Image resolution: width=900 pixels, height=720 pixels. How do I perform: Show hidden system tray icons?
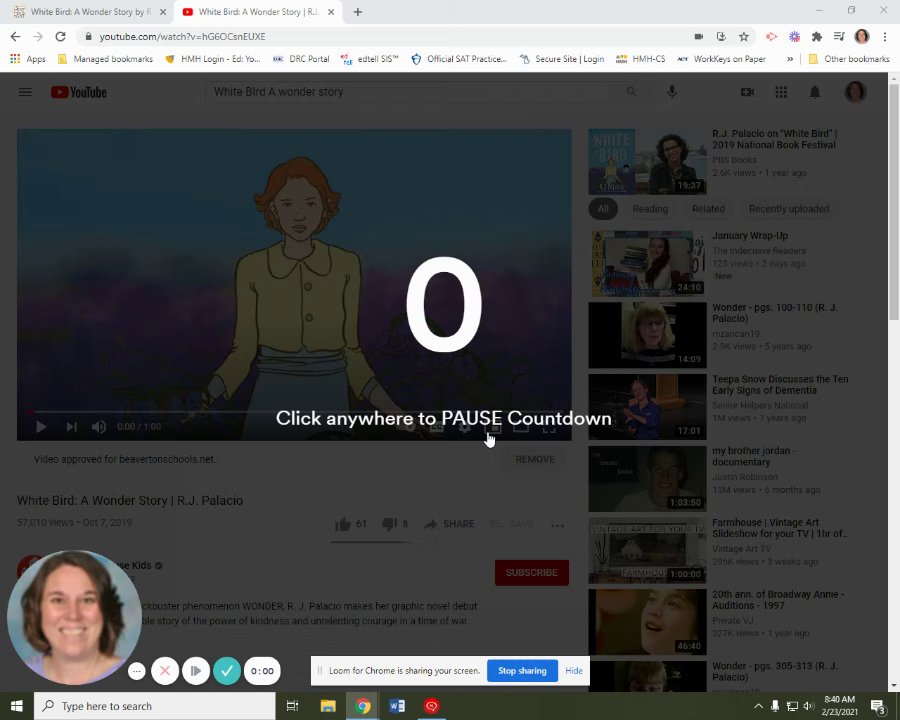tap(758, 706)
